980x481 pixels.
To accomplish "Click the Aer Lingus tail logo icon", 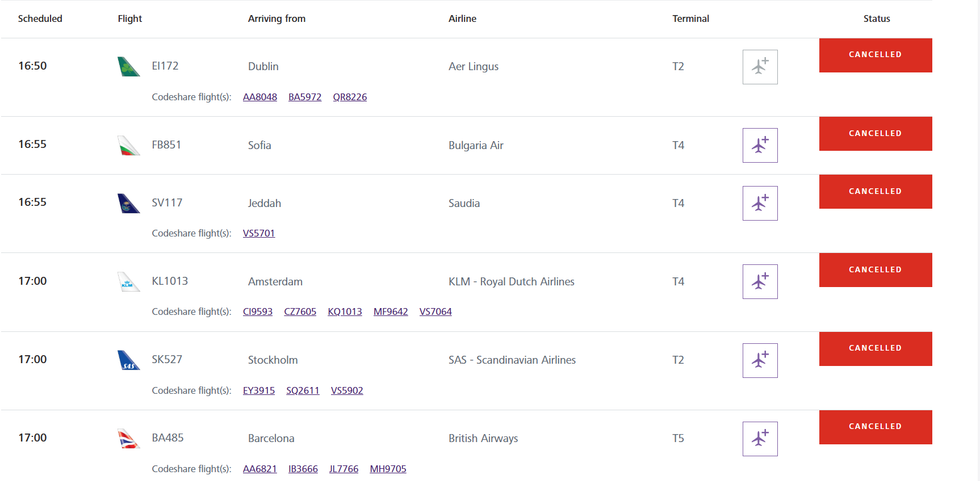I will coord(129,67).
